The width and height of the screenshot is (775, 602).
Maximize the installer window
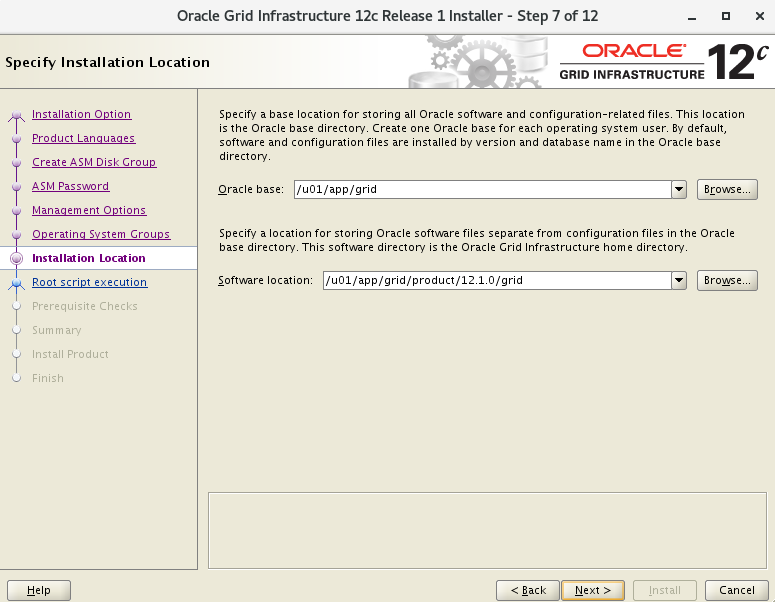coord(725,16)
